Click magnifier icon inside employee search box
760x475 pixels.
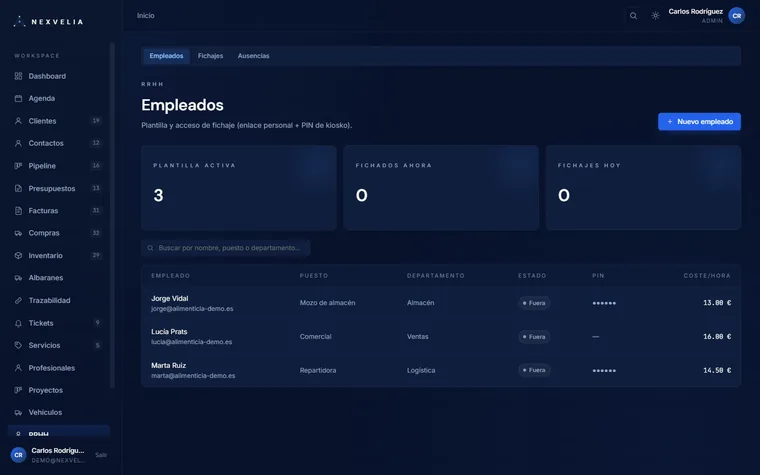[x=150, y=248]
